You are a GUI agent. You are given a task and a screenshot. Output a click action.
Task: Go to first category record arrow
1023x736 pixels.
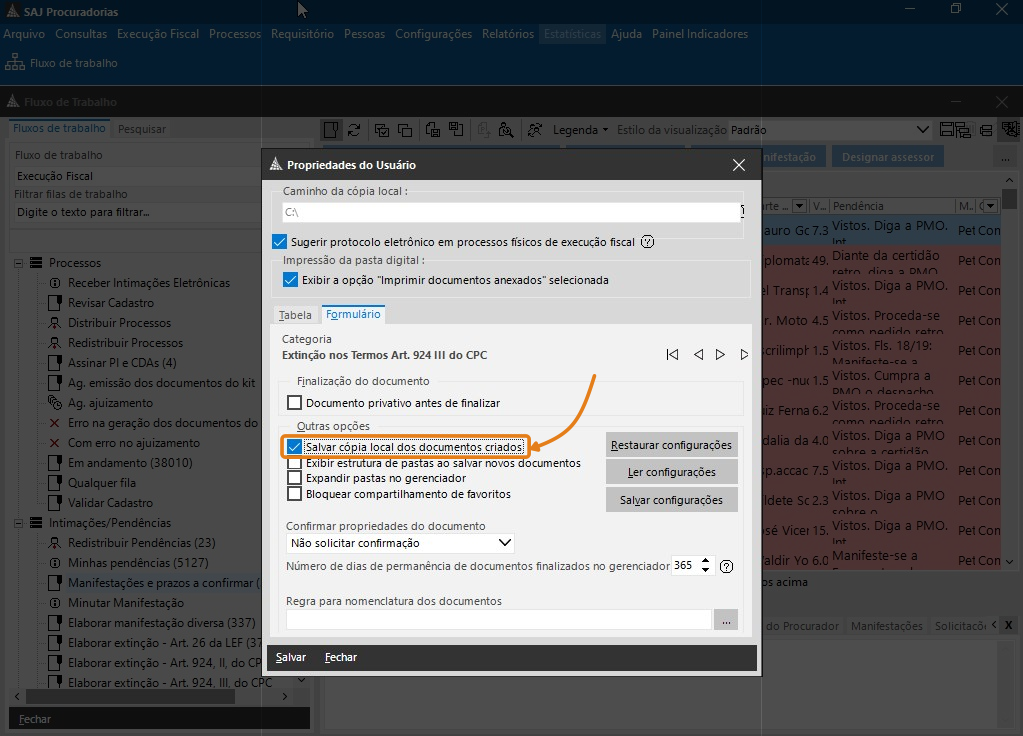coord(672,355)
